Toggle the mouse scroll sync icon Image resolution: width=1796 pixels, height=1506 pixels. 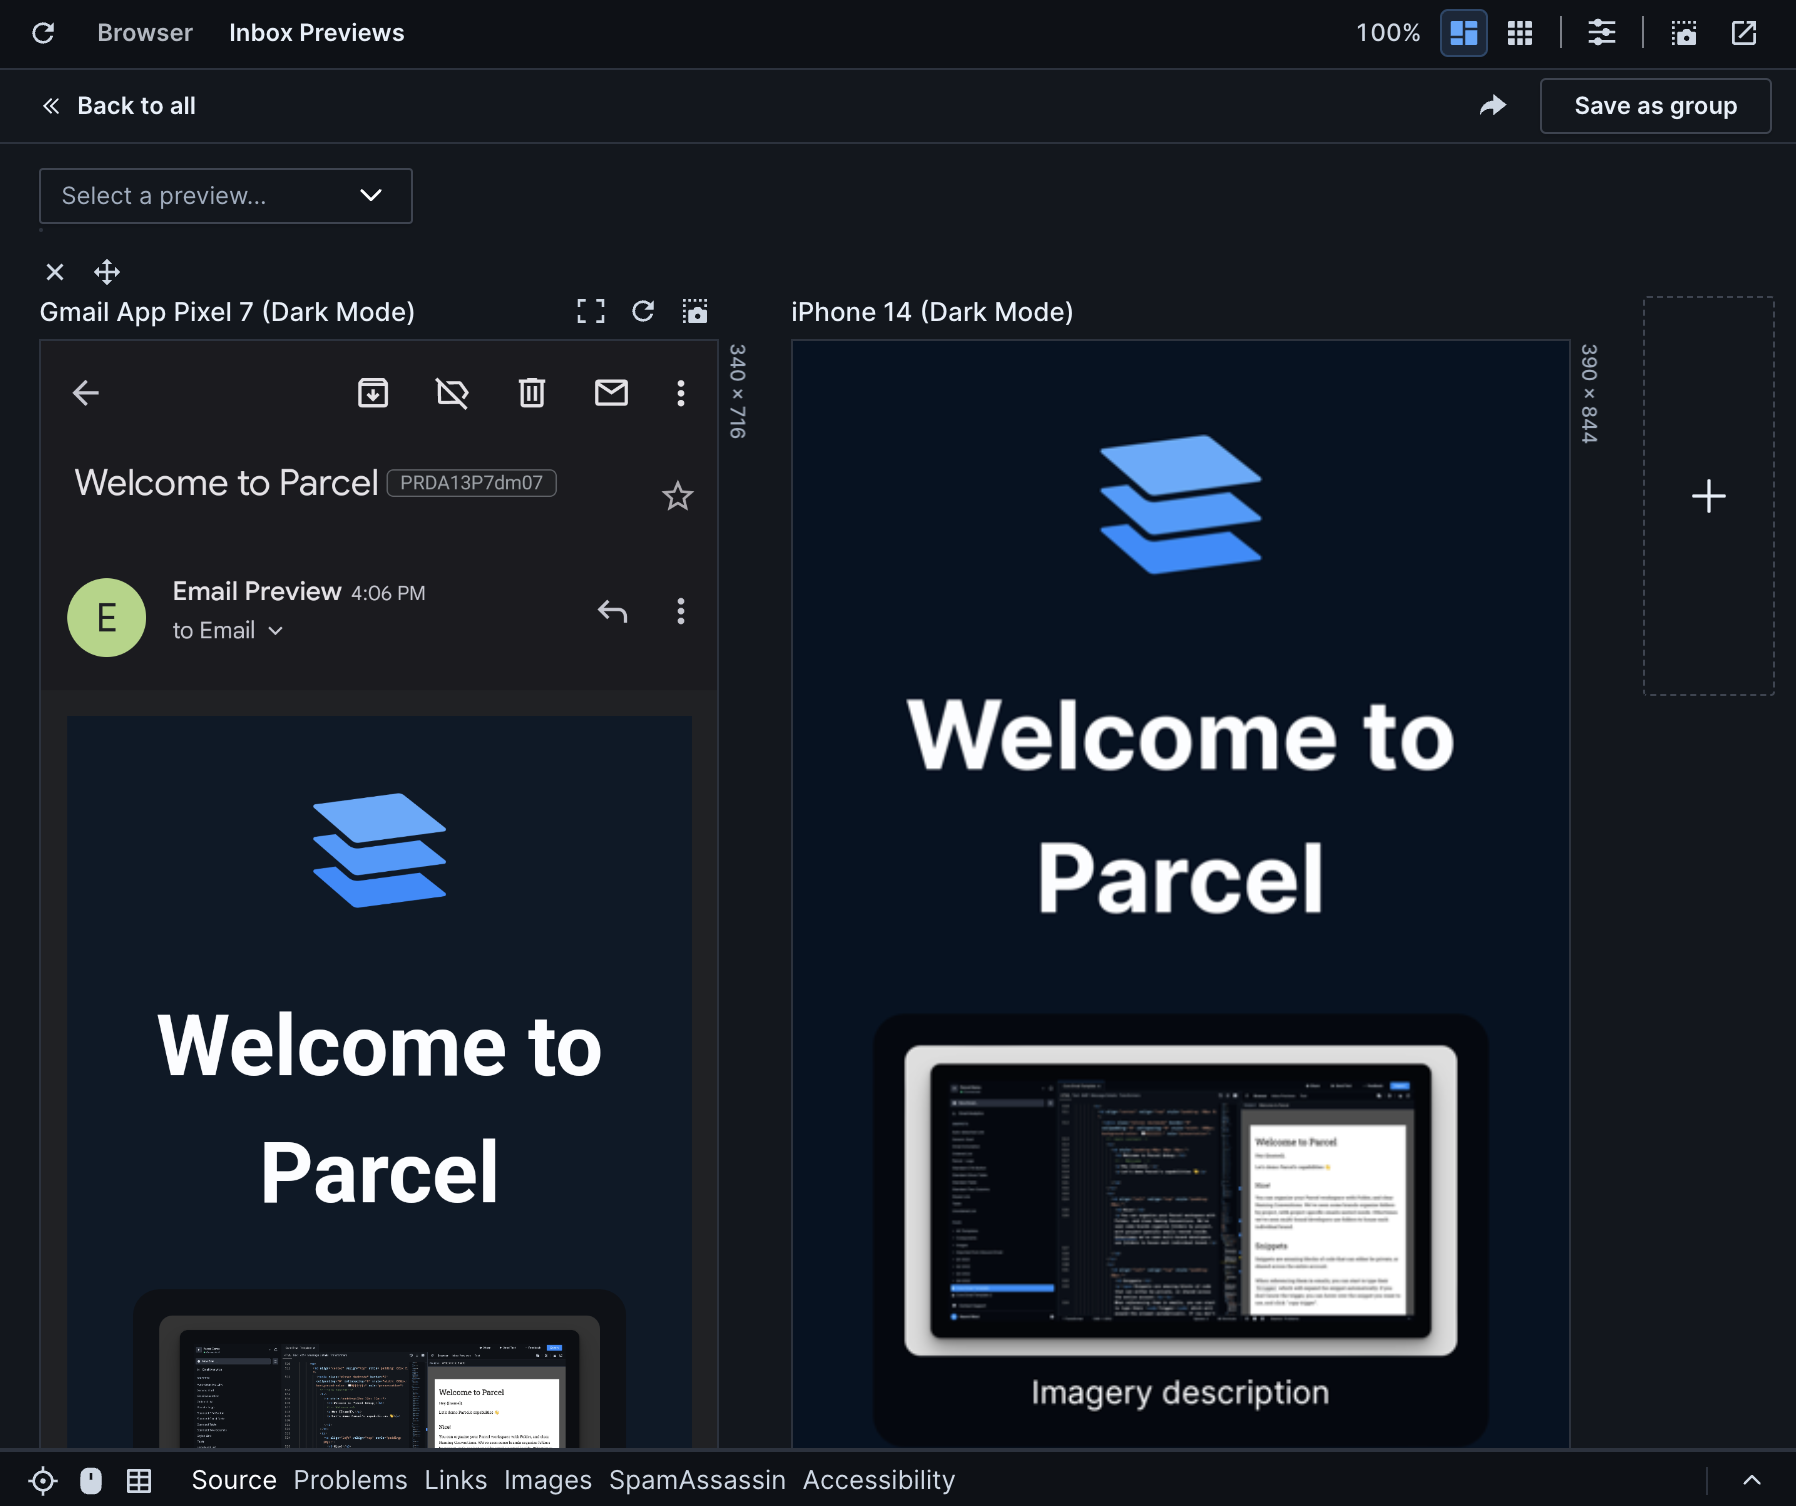(x=91, y=1481)
